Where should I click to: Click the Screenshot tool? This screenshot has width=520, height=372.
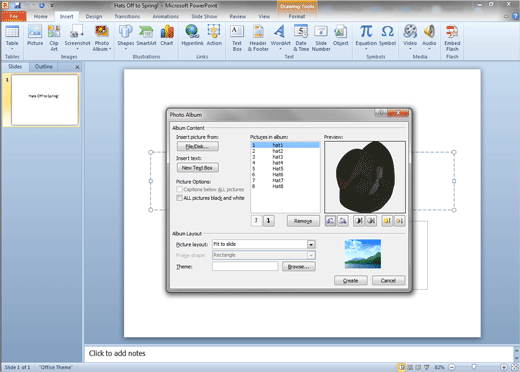coord(77,38)
